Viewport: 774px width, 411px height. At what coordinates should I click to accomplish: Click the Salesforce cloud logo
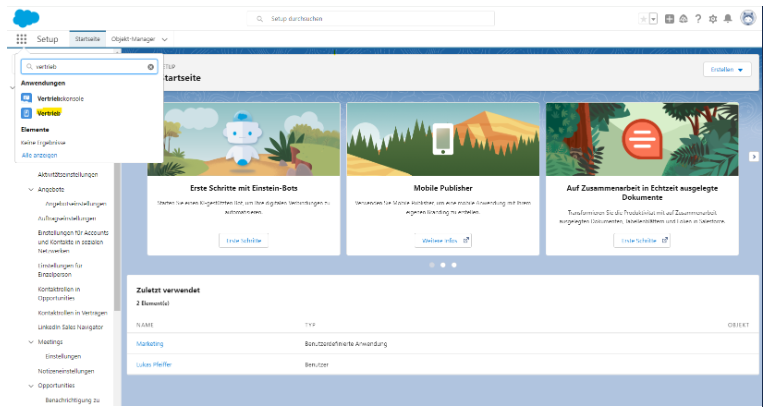click(x=27, y=17)
